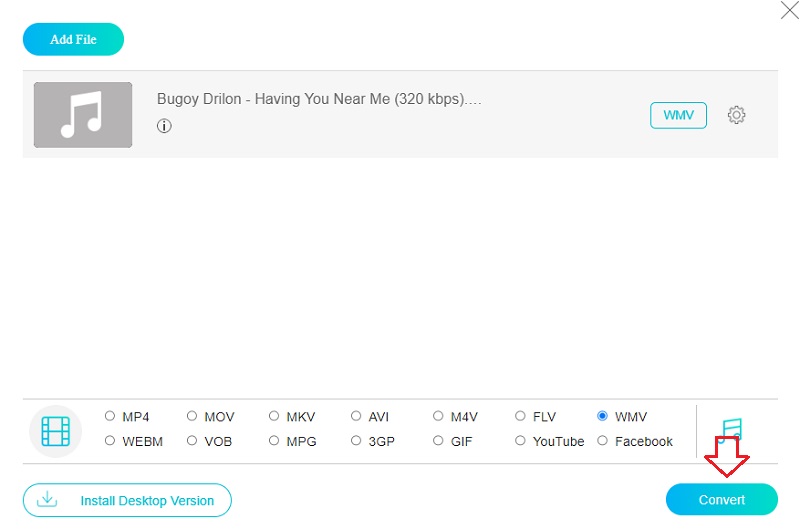Select the MP4 format radio button
The width and height of the screenshot is (800, 529).
point(110,416)
